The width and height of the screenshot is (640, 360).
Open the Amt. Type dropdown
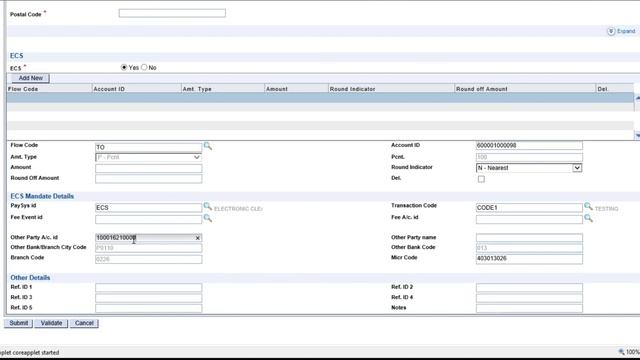click(x=149, y=157)
